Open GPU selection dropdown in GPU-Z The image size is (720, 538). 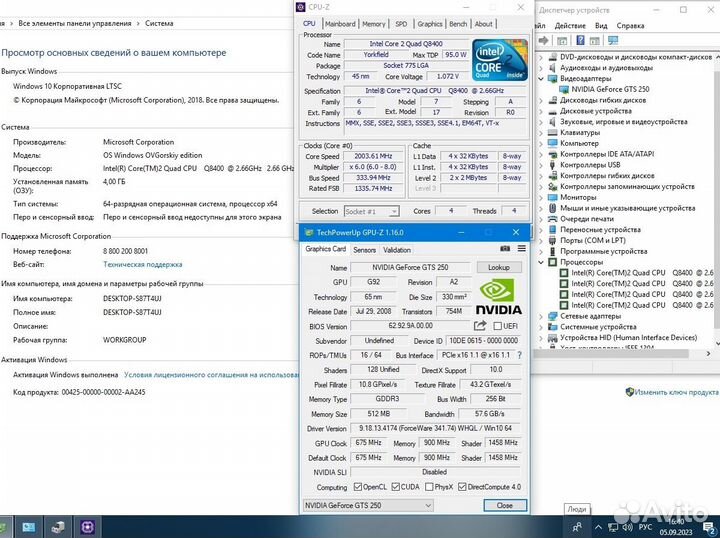coord(368,505)
